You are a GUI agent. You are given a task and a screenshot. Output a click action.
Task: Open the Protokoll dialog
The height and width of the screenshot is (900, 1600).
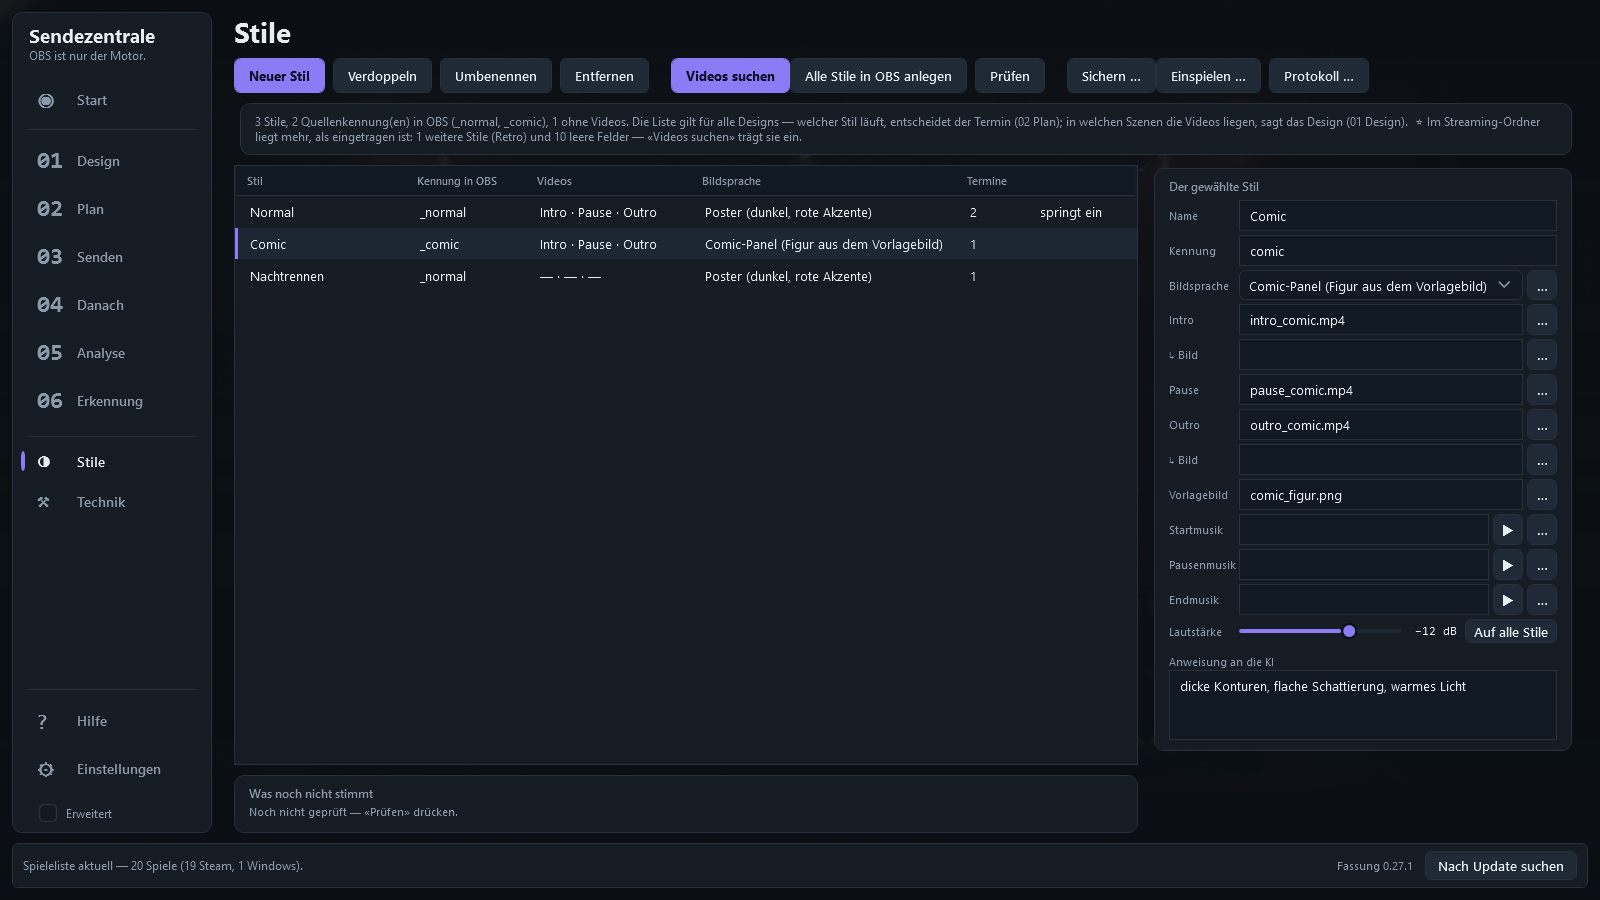1318,76
